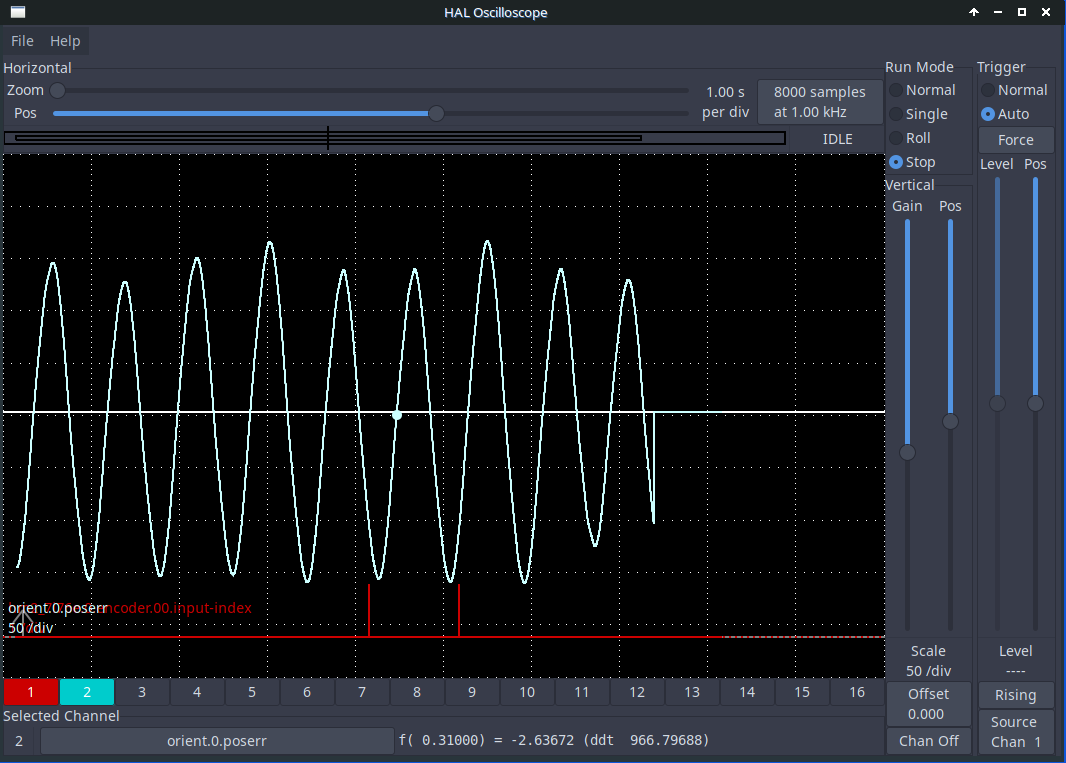
Task: Click the orient.0.poserr source button
Action: (x=217, y=741)
